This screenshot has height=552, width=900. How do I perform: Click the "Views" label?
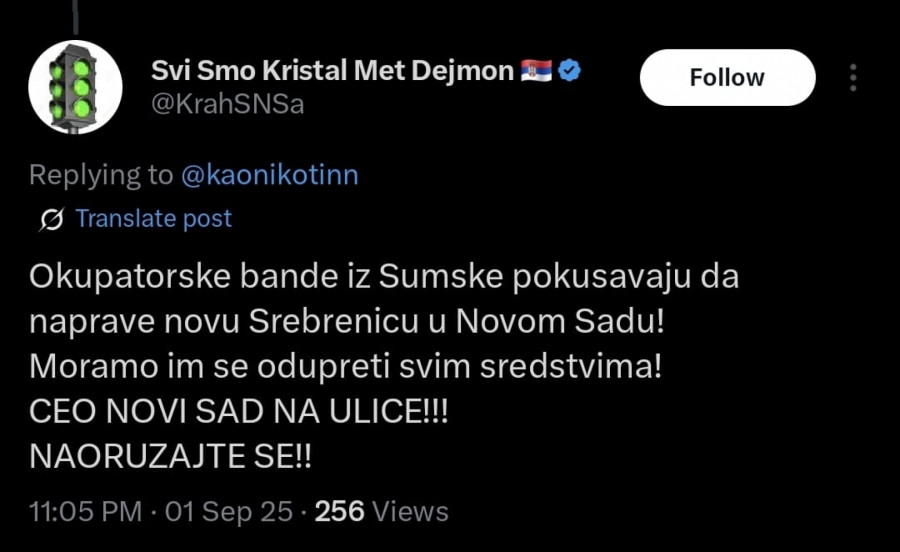click(x=410, y=512)
